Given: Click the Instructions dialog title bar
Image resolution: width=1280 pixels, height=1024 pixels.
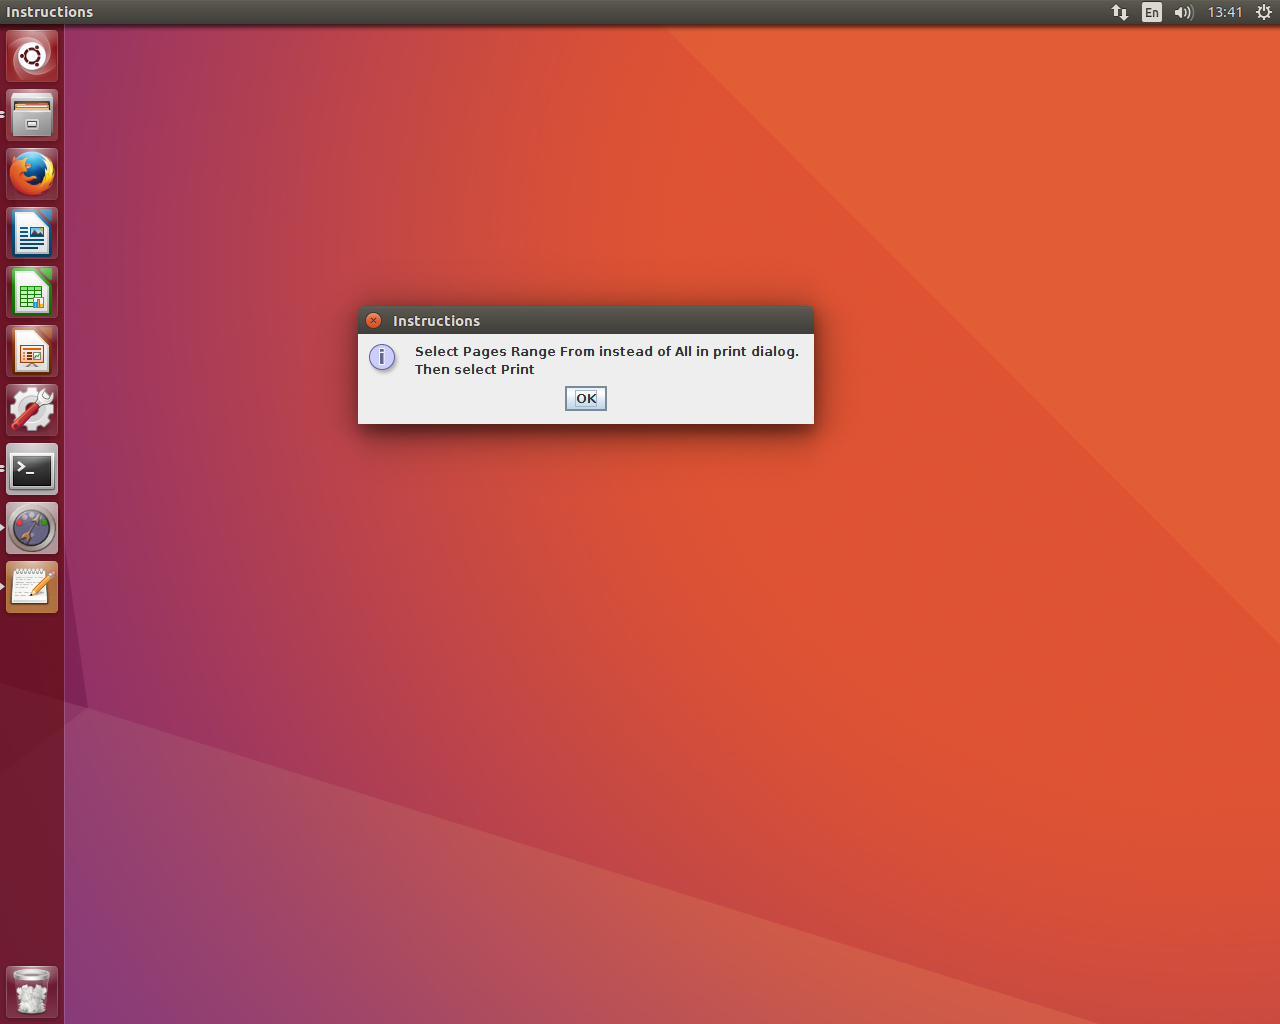Looking at the screenshot, I should pos(586,320).
